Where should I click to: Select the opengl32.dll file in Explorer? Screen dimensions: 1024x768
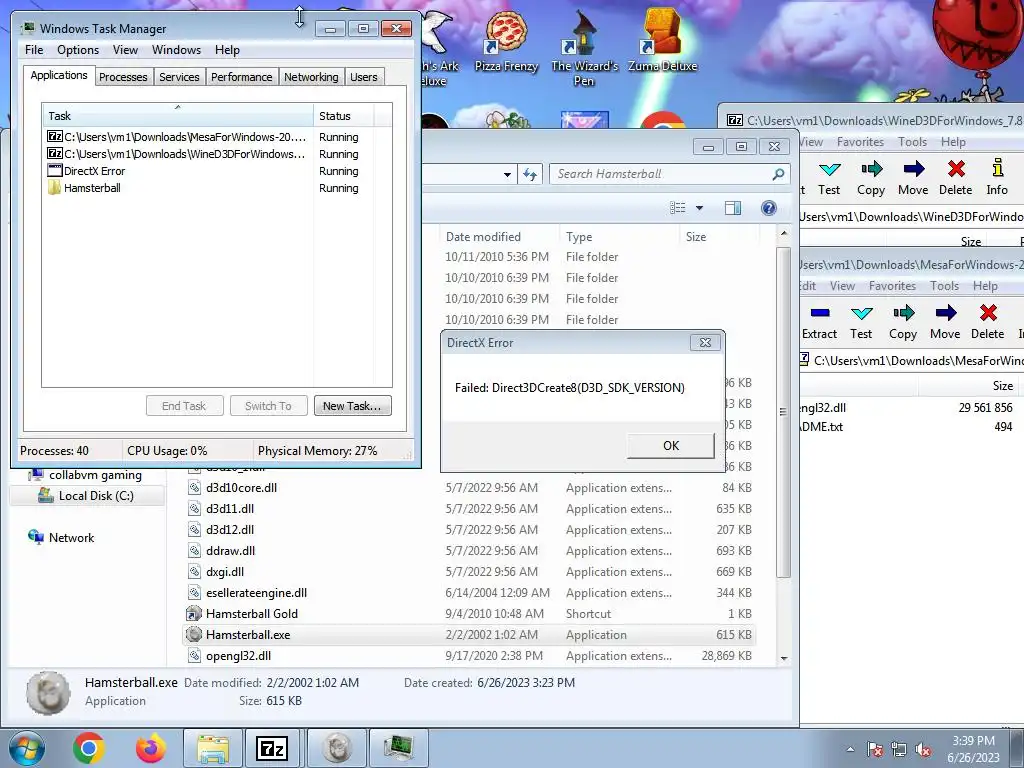[469, 656]
